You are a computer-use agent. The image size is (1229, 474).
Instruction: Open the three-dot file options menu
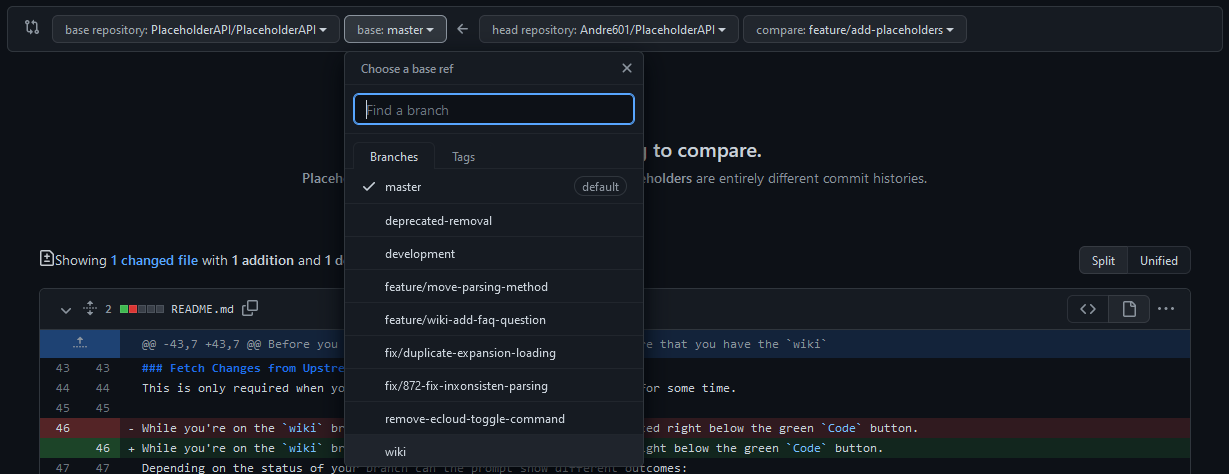(1166, 309)
